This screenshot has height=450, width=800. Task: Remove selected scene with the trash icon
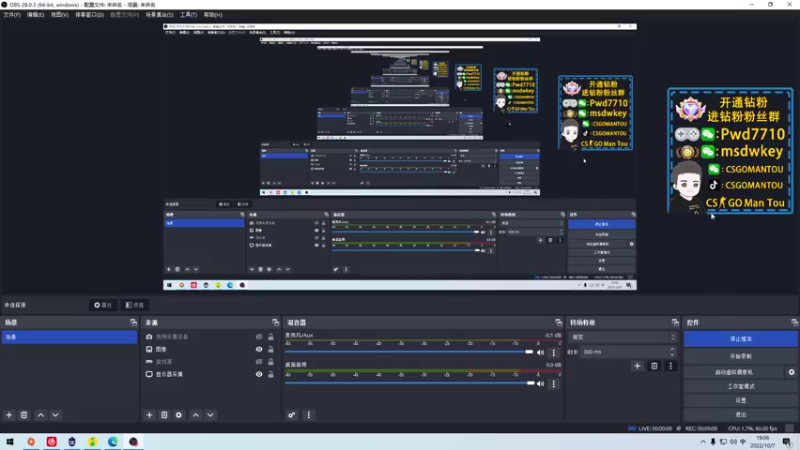pyautogui.click(x=24, y=415)
